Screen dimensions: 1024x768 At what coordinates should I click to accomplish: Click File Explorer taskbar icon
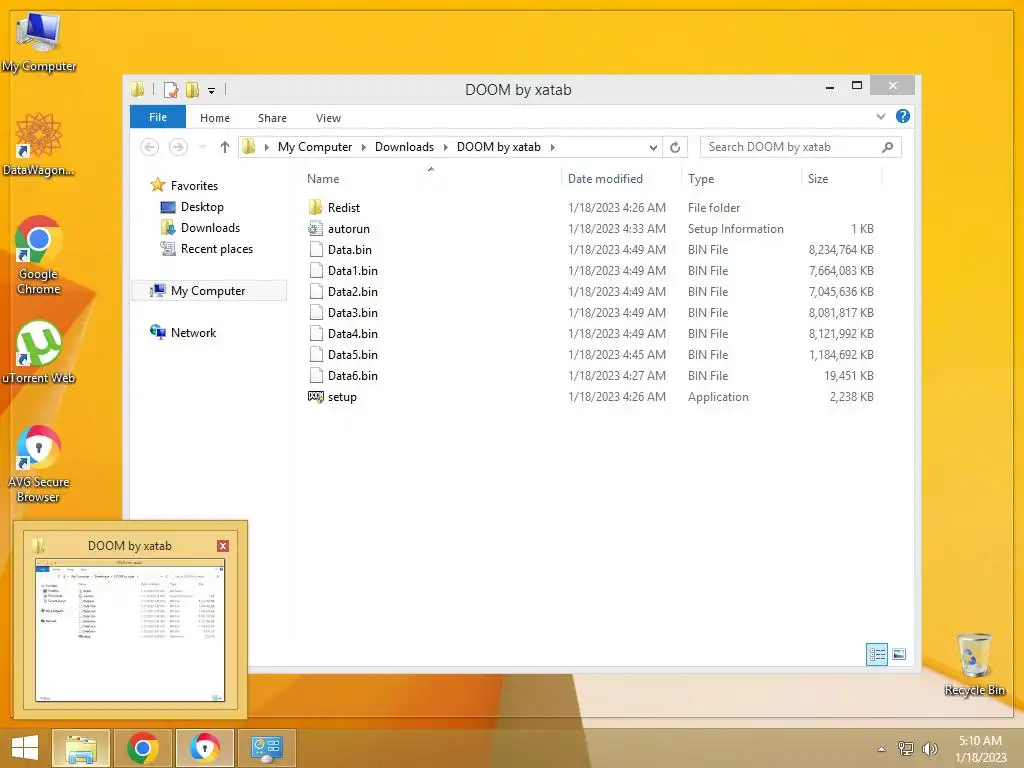point(80,748)
